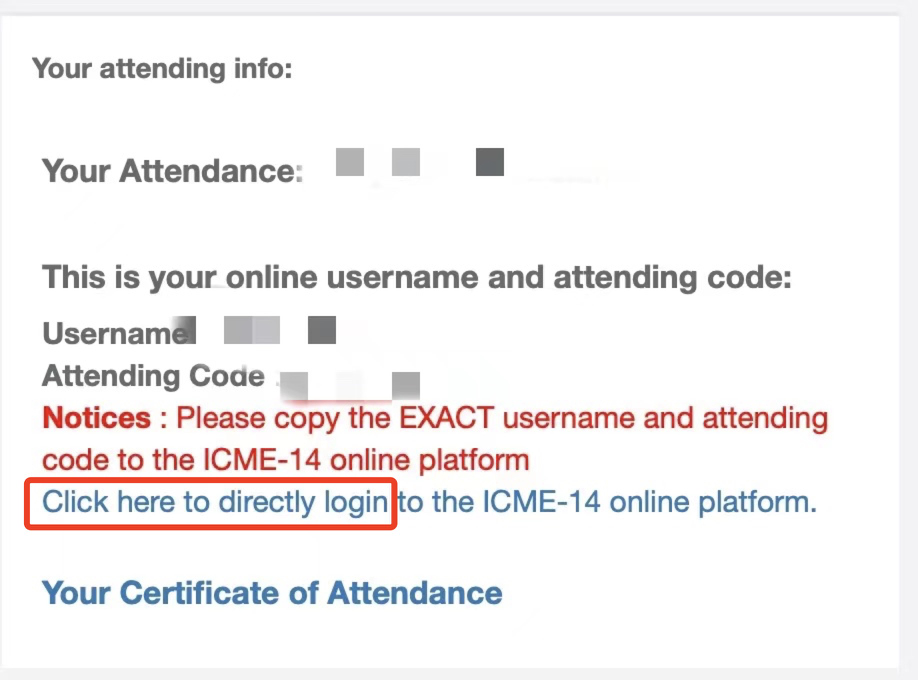Open the "Your Certificate of Attendance" link

coord(272,592)
